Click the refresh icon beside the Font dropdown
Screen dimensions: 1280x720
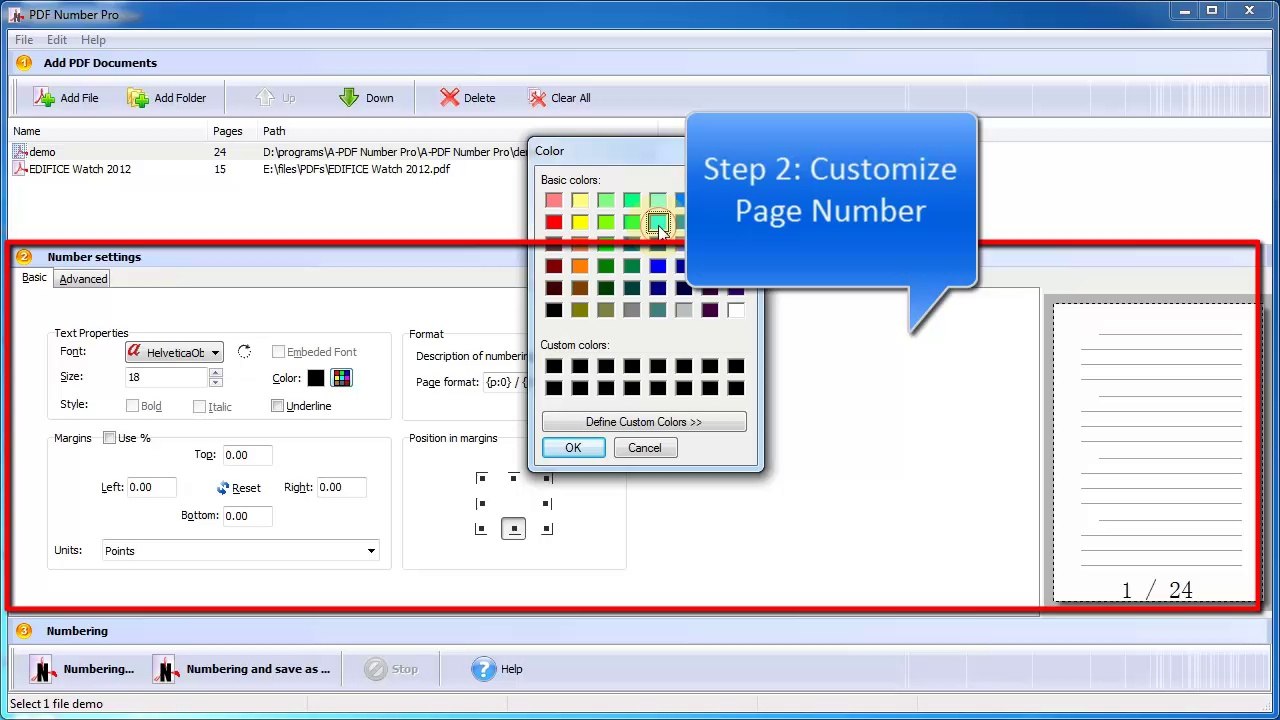point(244,352)
